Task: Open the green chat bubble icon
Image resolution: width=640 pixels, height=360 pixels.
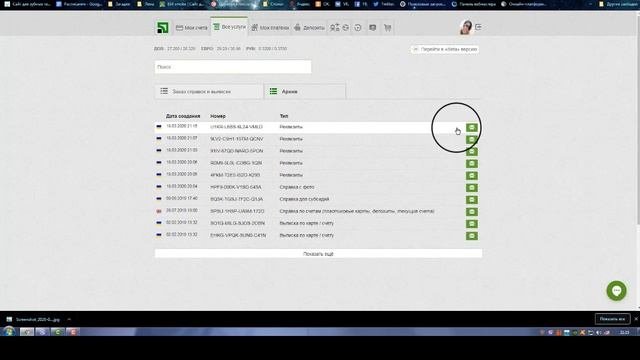Action: tap(616, 291)
